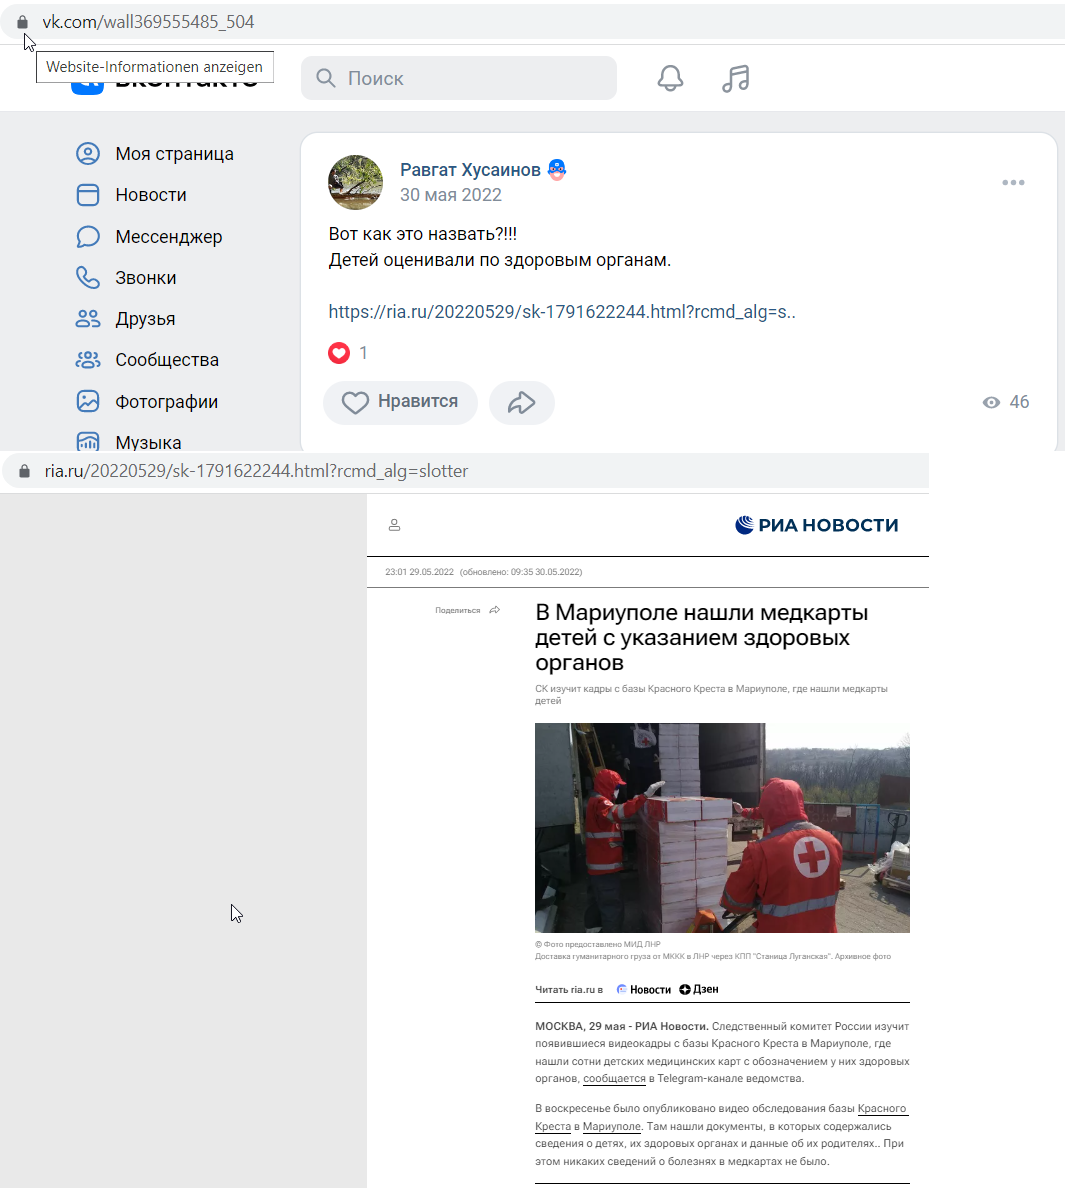Click the Red Cross article photo
Image resolution: width=1065 pixels, height=1188 pixels.
pyautogui.click(x=723, y=827)
